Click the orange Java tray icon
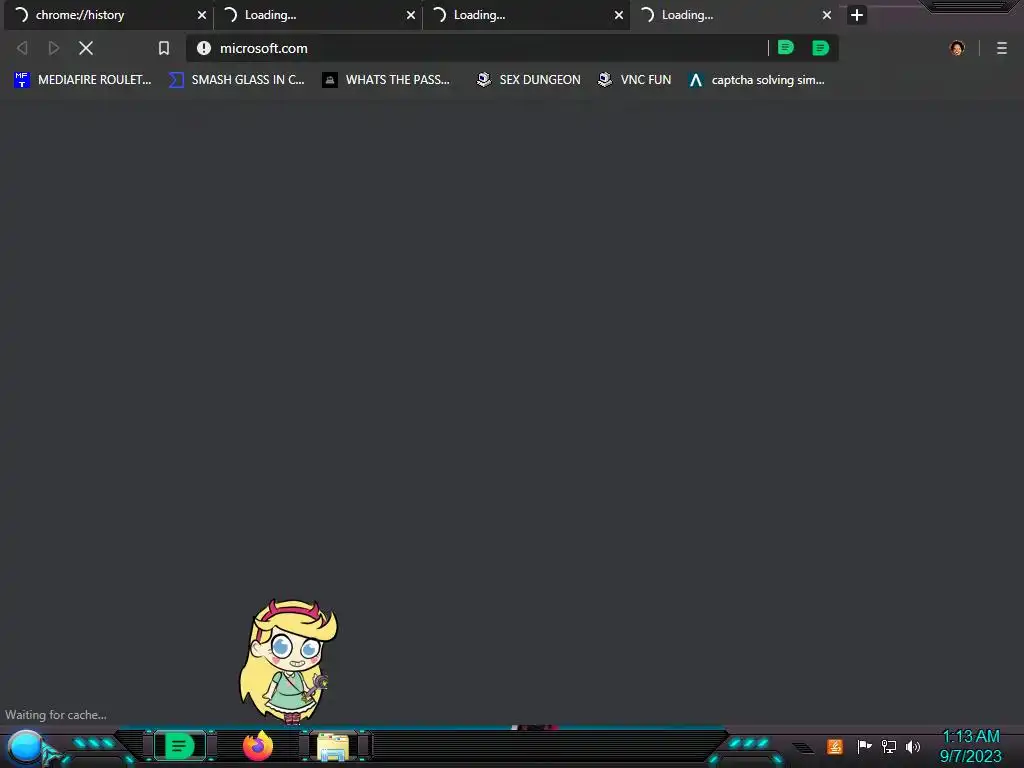Image resolution: width=1024 pixels, height=768 pixels. (x=835, y=746)
